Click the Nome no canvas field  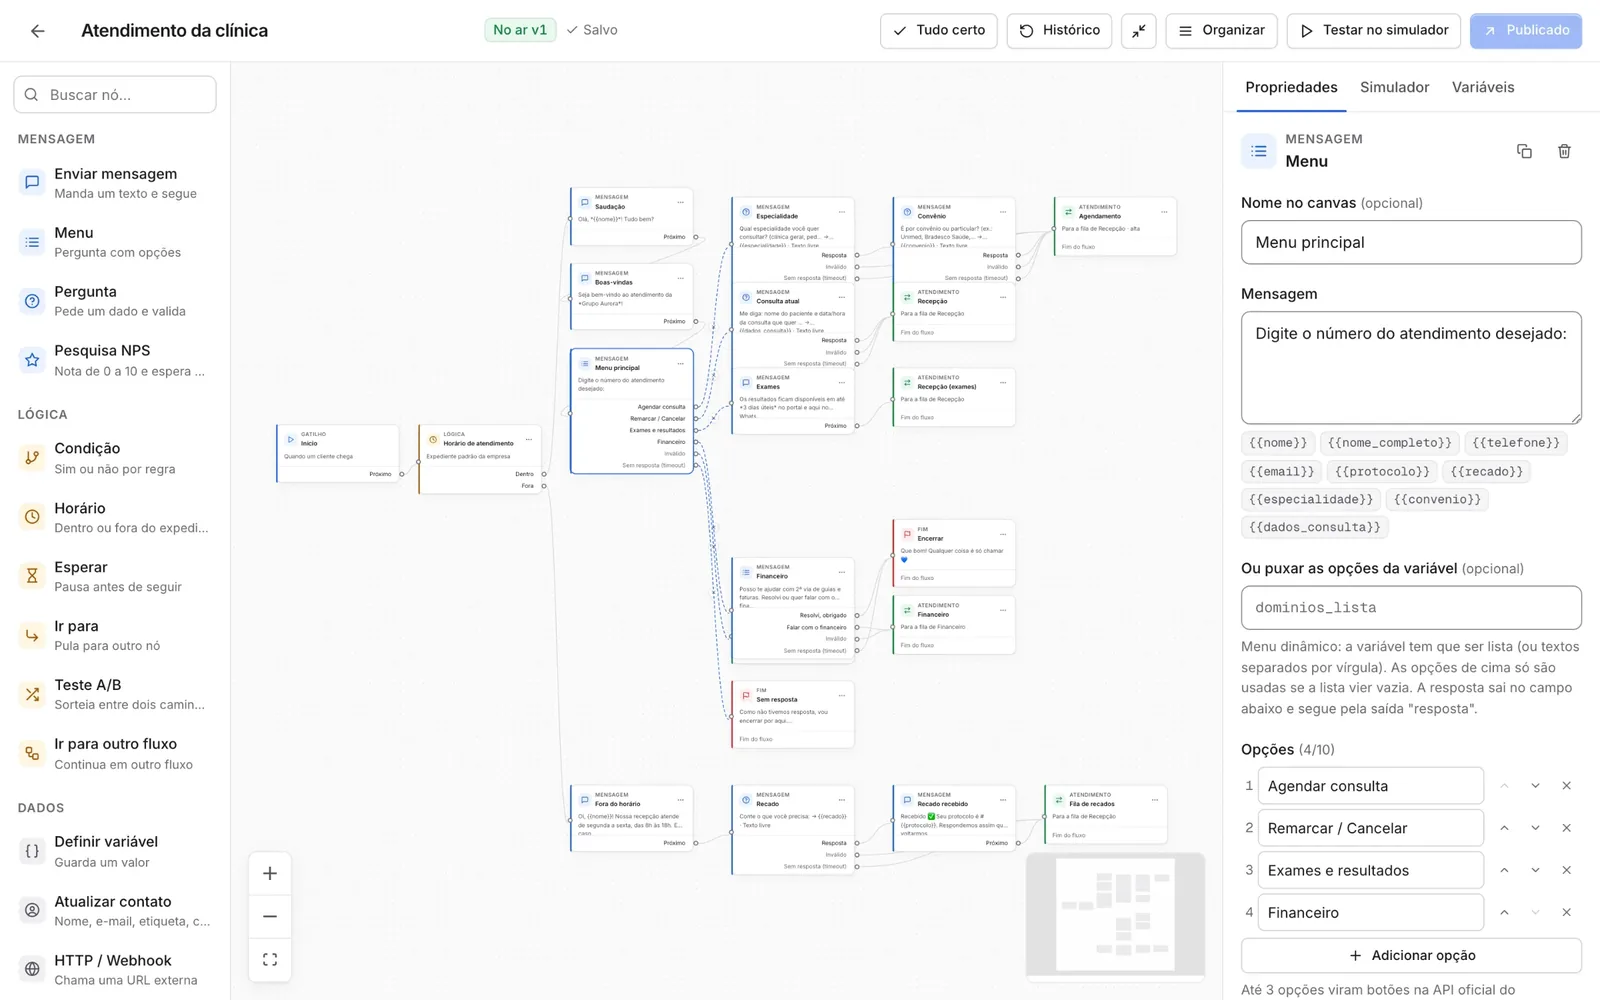point(1411,242)
